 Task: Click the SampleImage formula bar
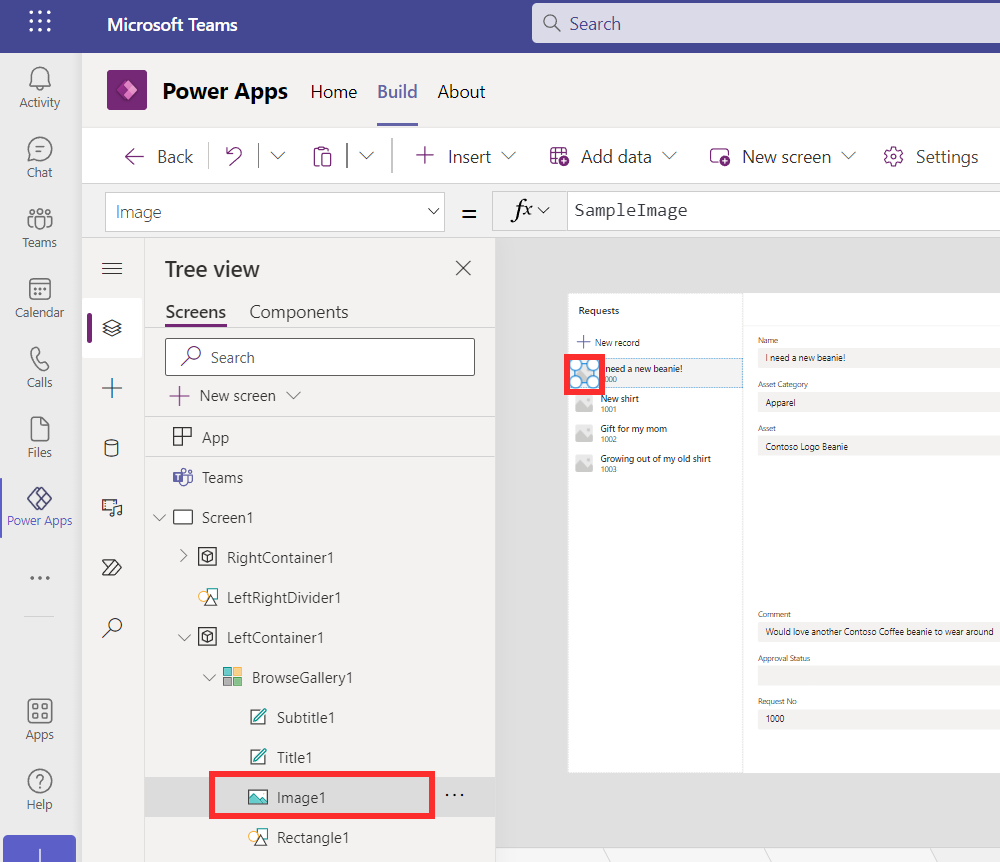tap(784, 210)
